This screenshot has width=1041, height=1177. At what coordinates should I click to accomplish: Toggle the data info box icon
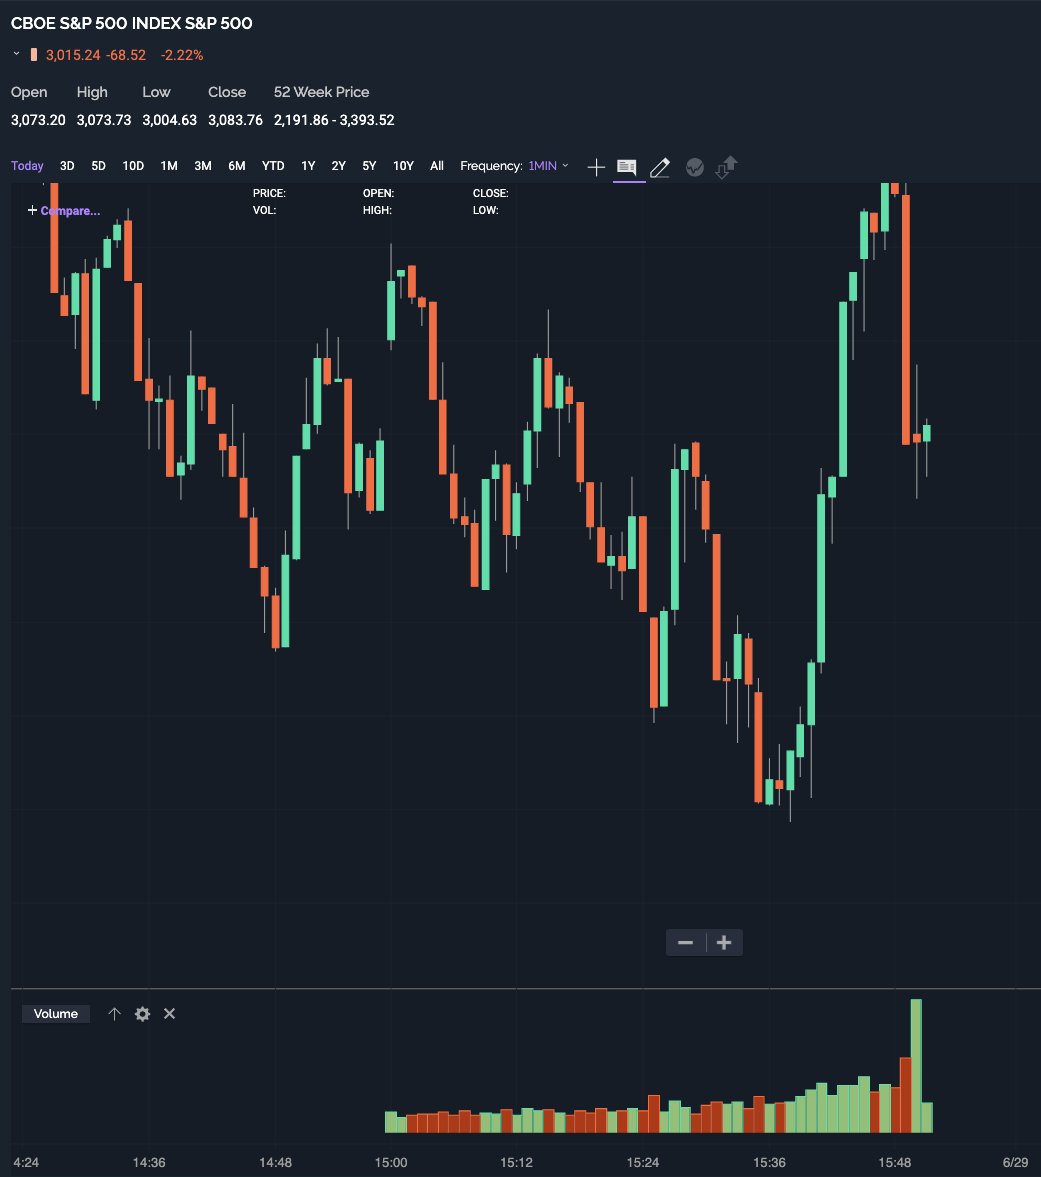click(627, 167)
